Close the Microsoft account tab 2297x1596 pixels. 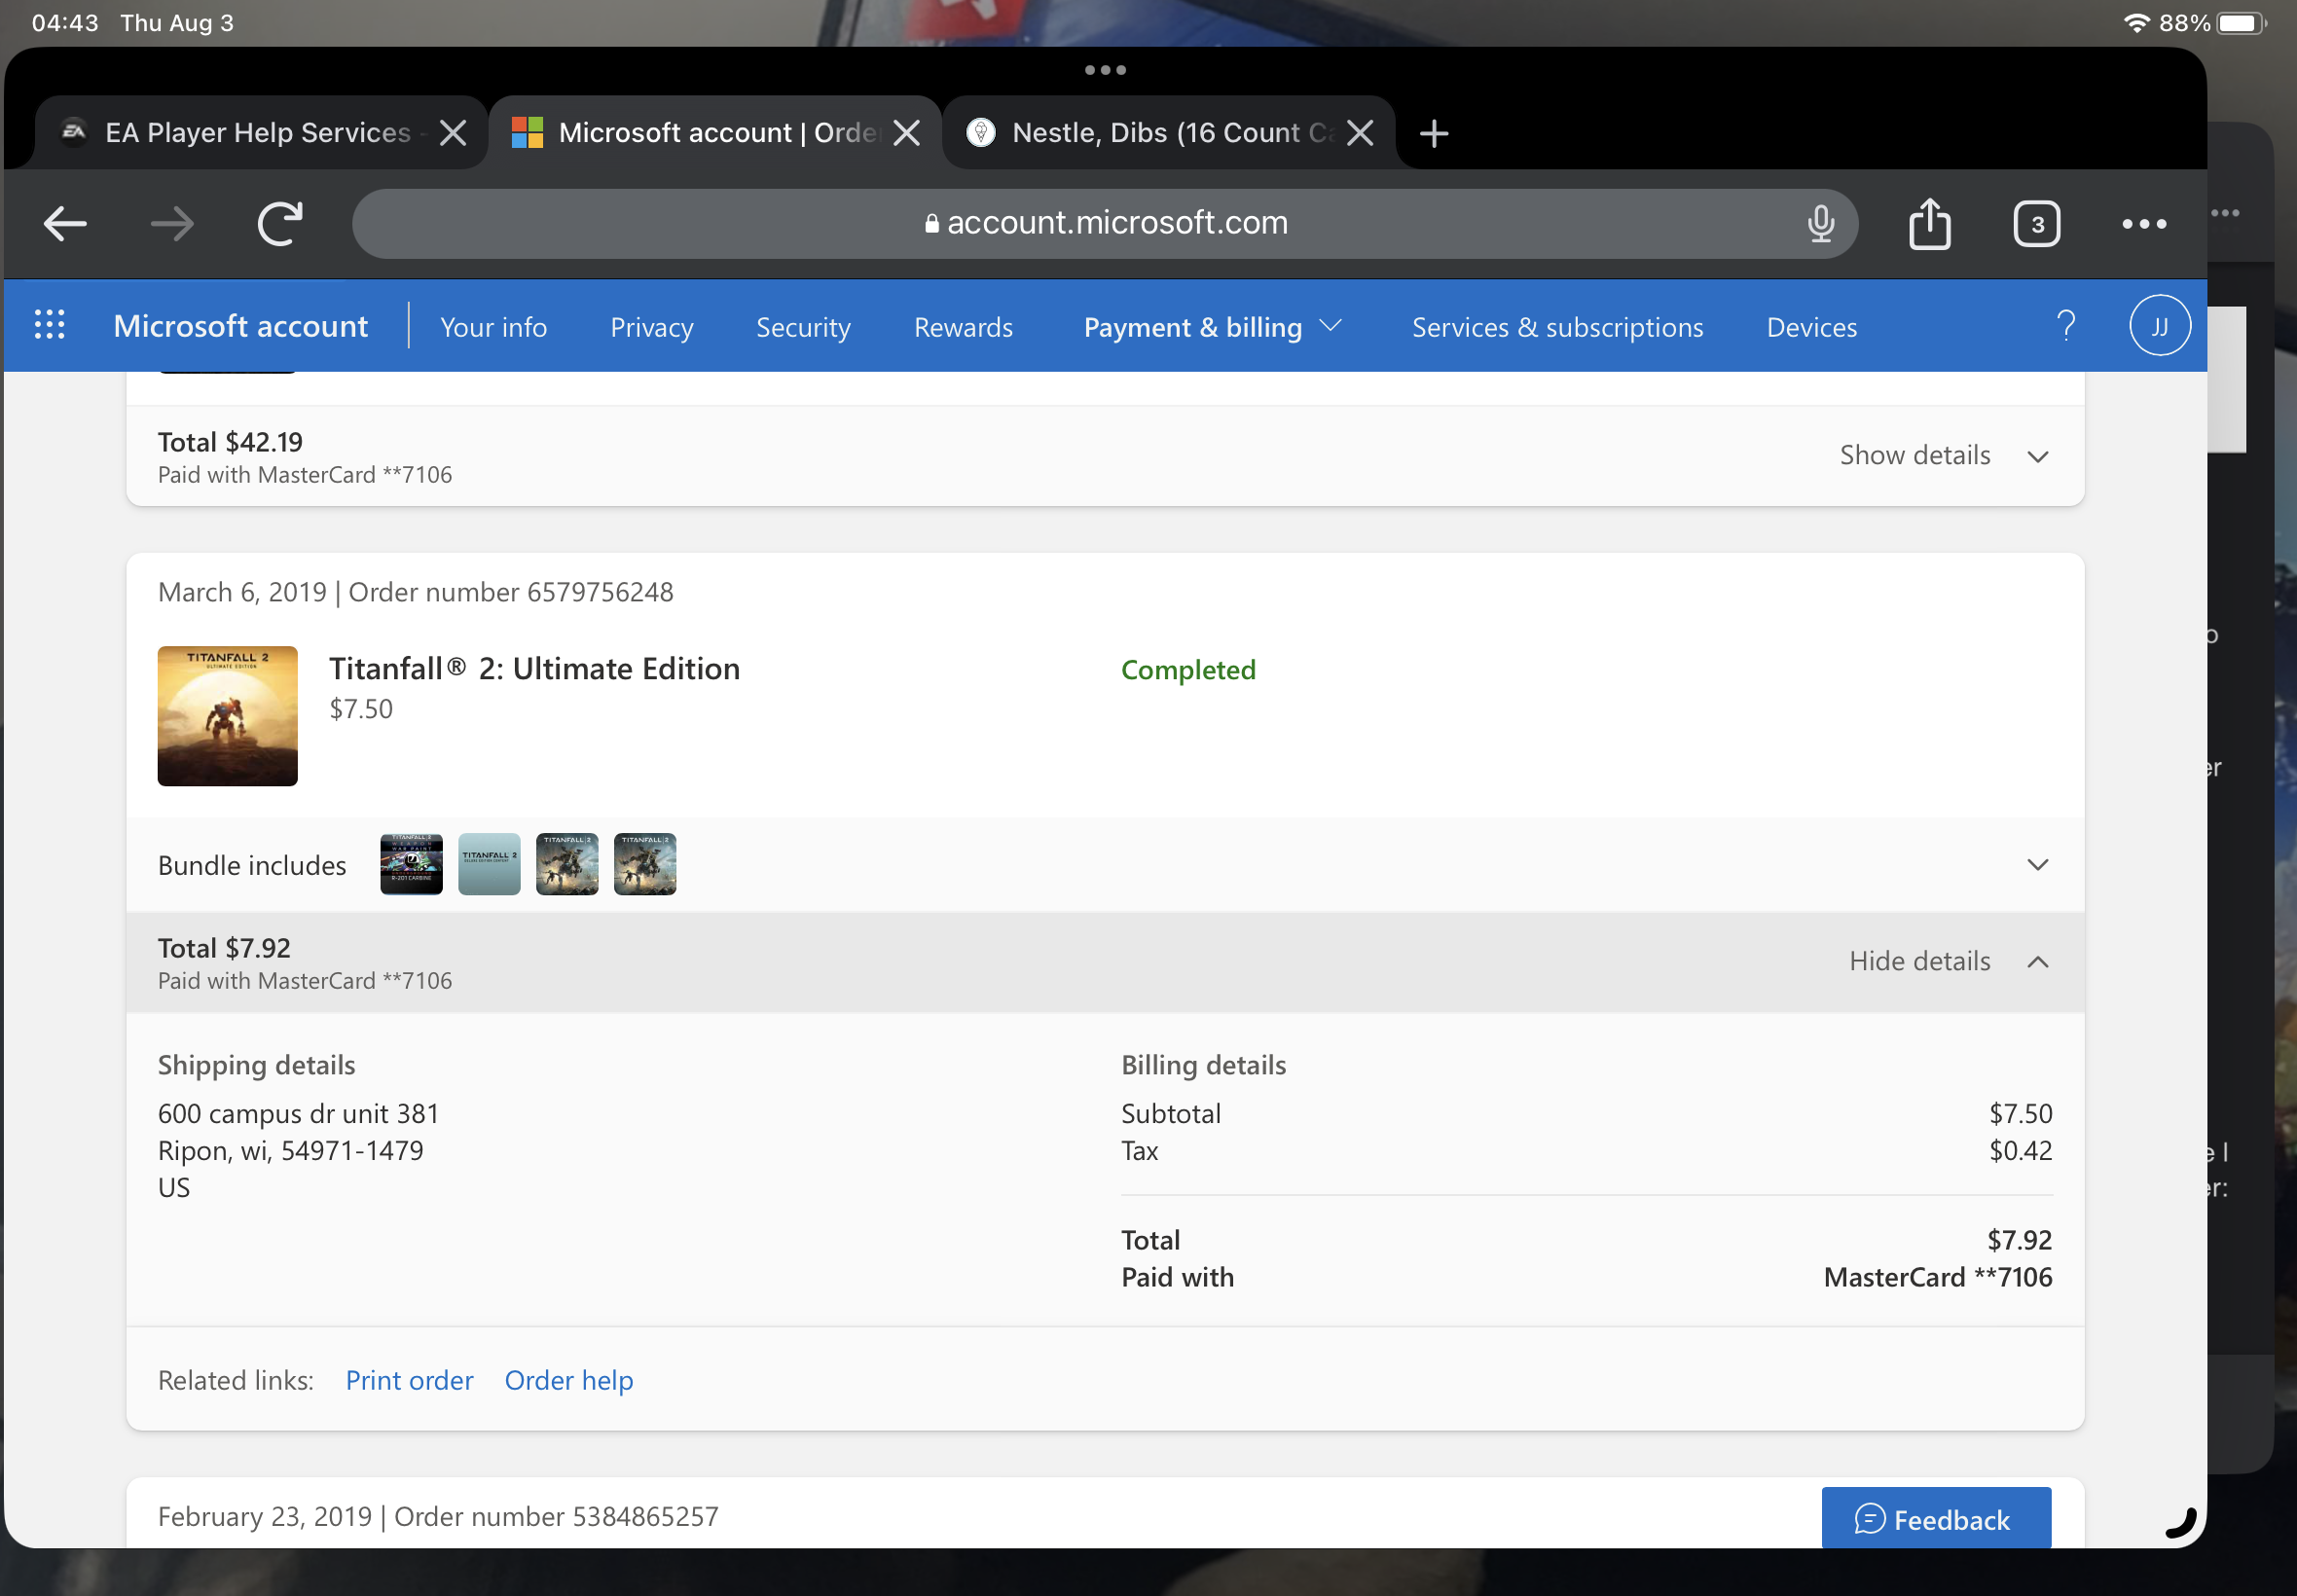(906, 133)
